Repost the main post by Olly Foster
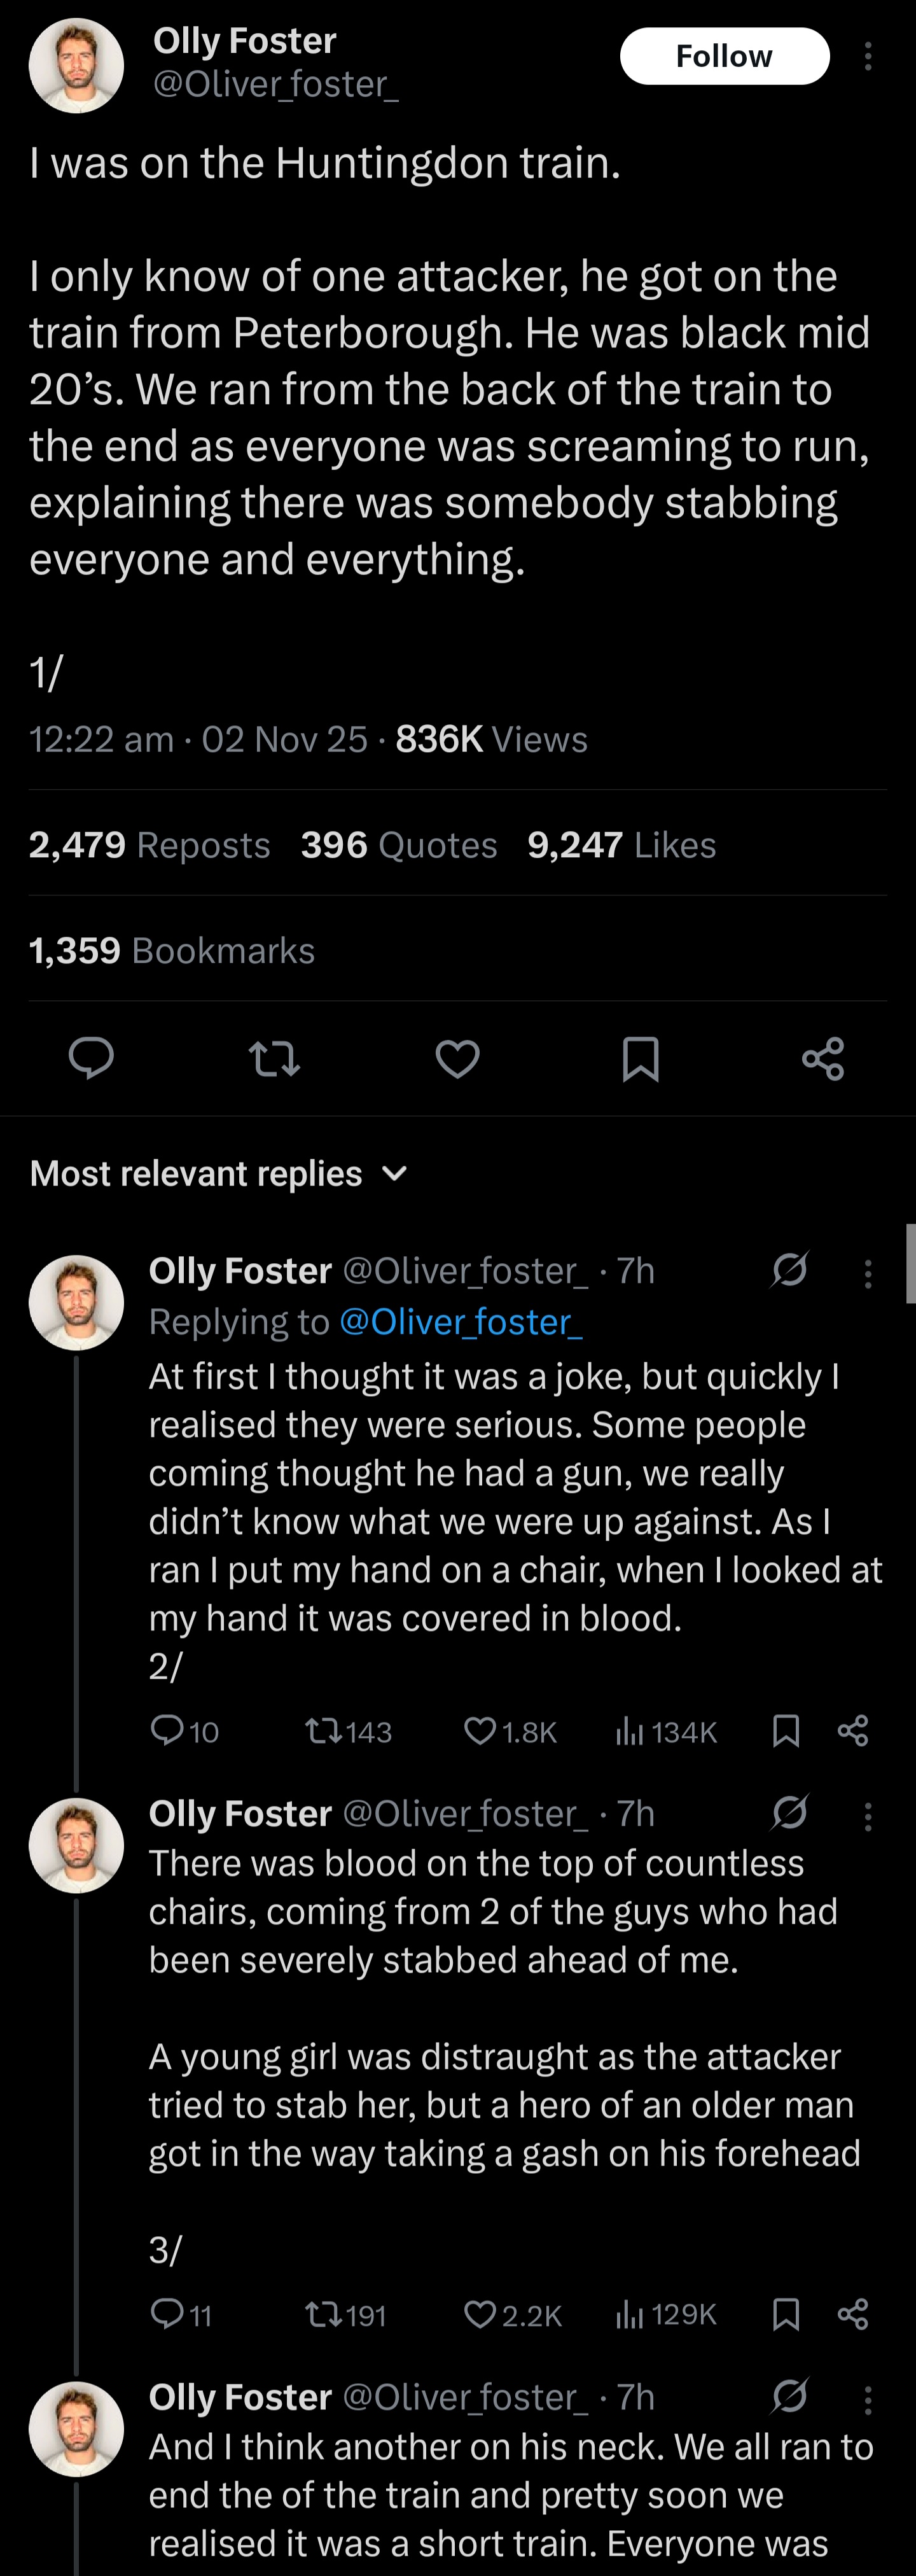 [x=274, y=1058]
